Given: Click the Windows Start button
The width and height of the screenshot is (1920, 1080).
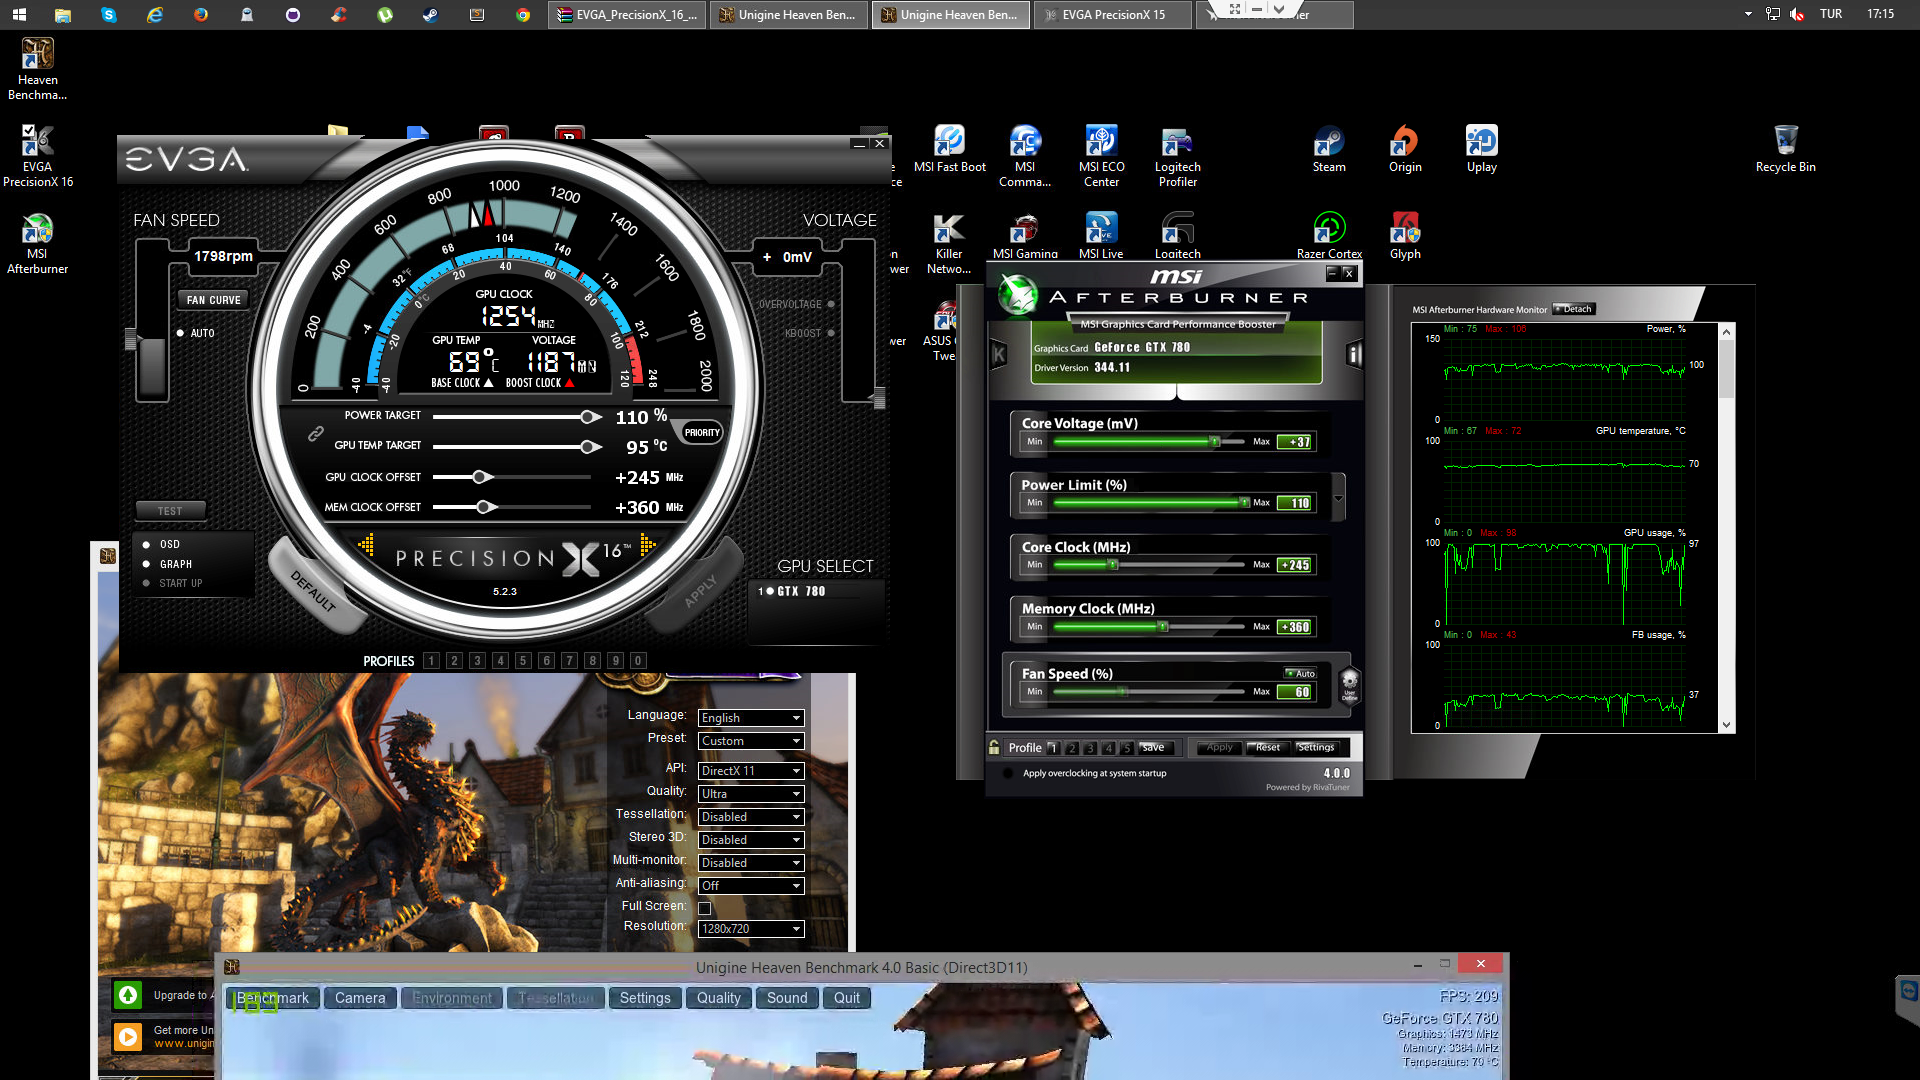Looking at the screenshot, I should 19,14.
